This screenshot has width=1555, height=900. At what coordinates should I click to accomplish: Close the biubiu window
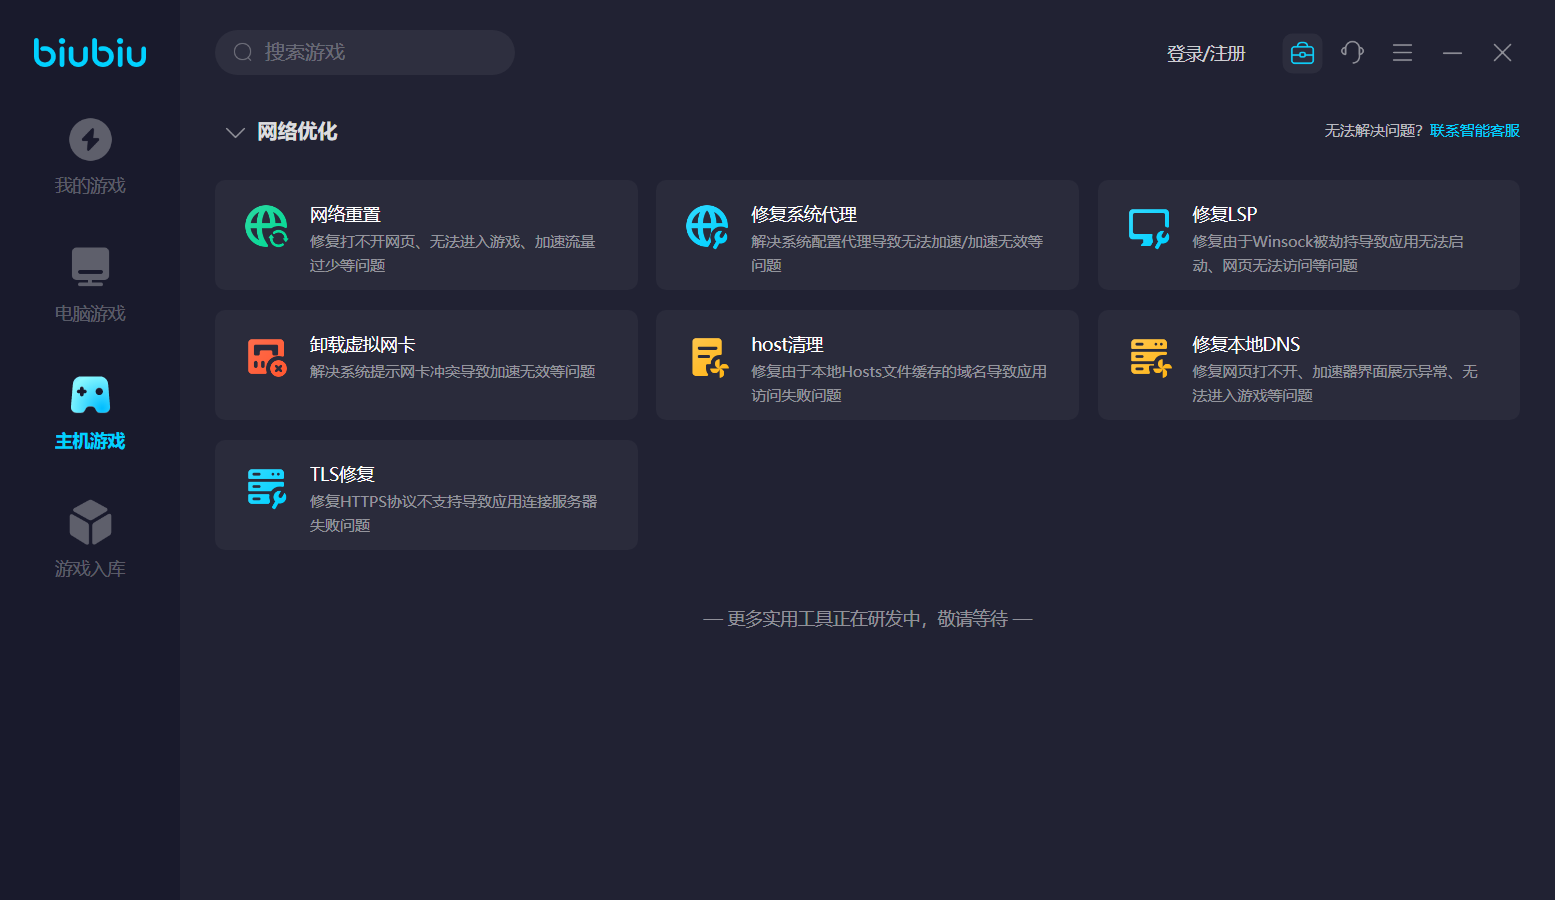point(1502,53)
